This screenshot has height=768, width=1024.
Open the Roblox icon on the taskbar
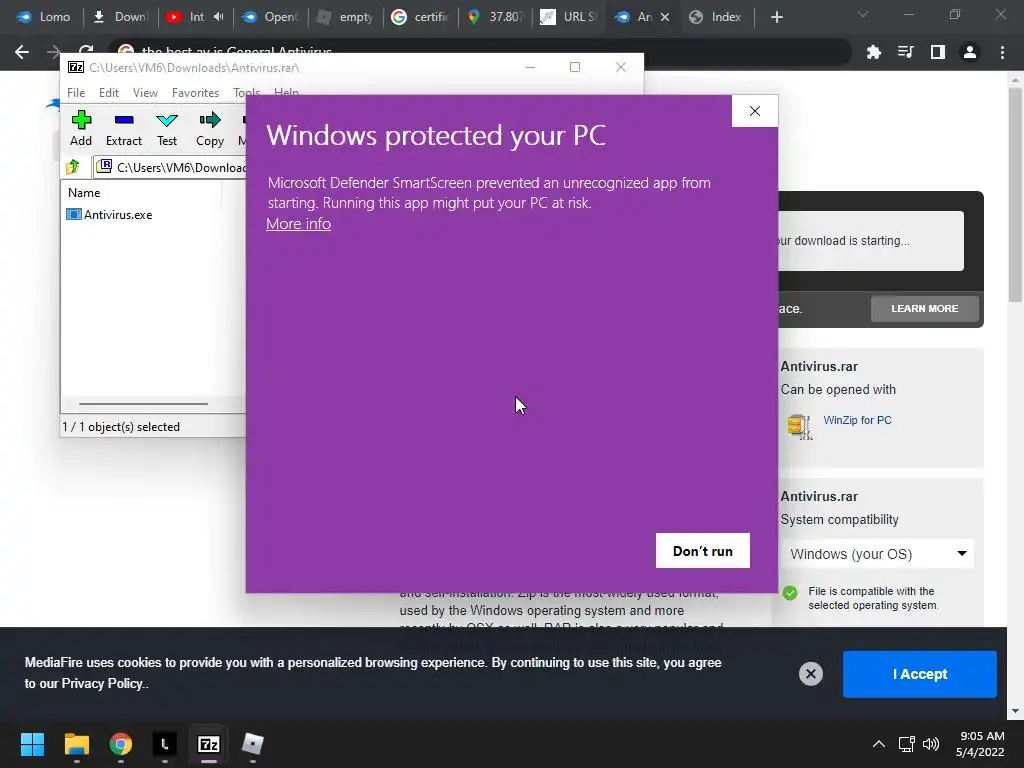tap(253, 744)
